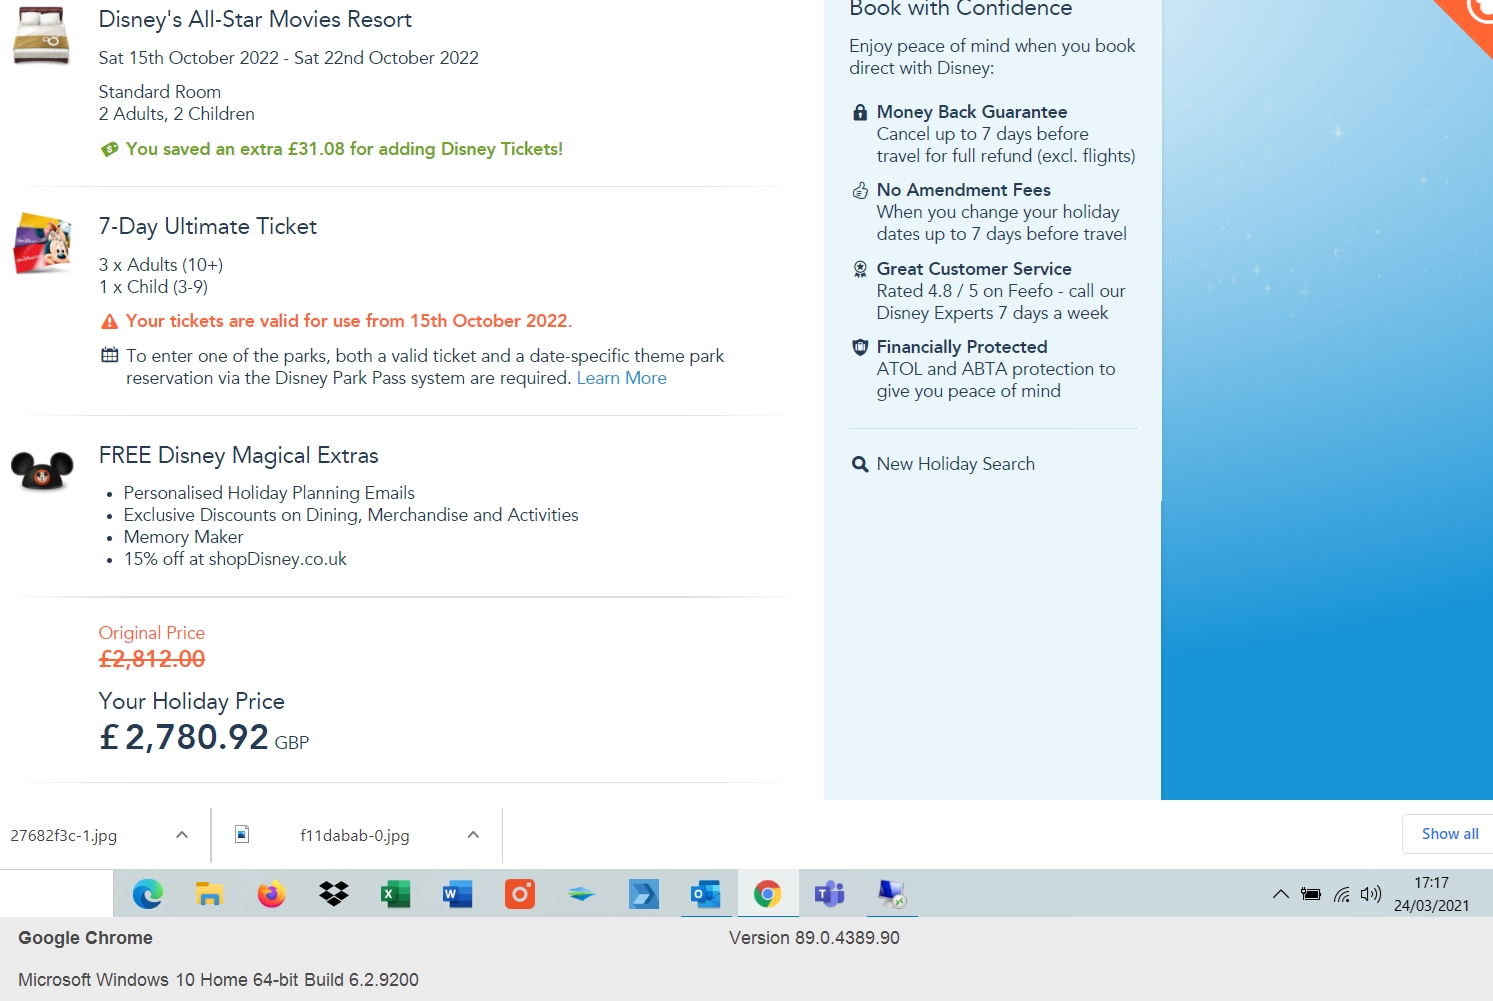The height and width of the screenshot is (1001, 1493).
Task: Click the 'Version 89.0.4389.90' text
Action: coord(814,938)
